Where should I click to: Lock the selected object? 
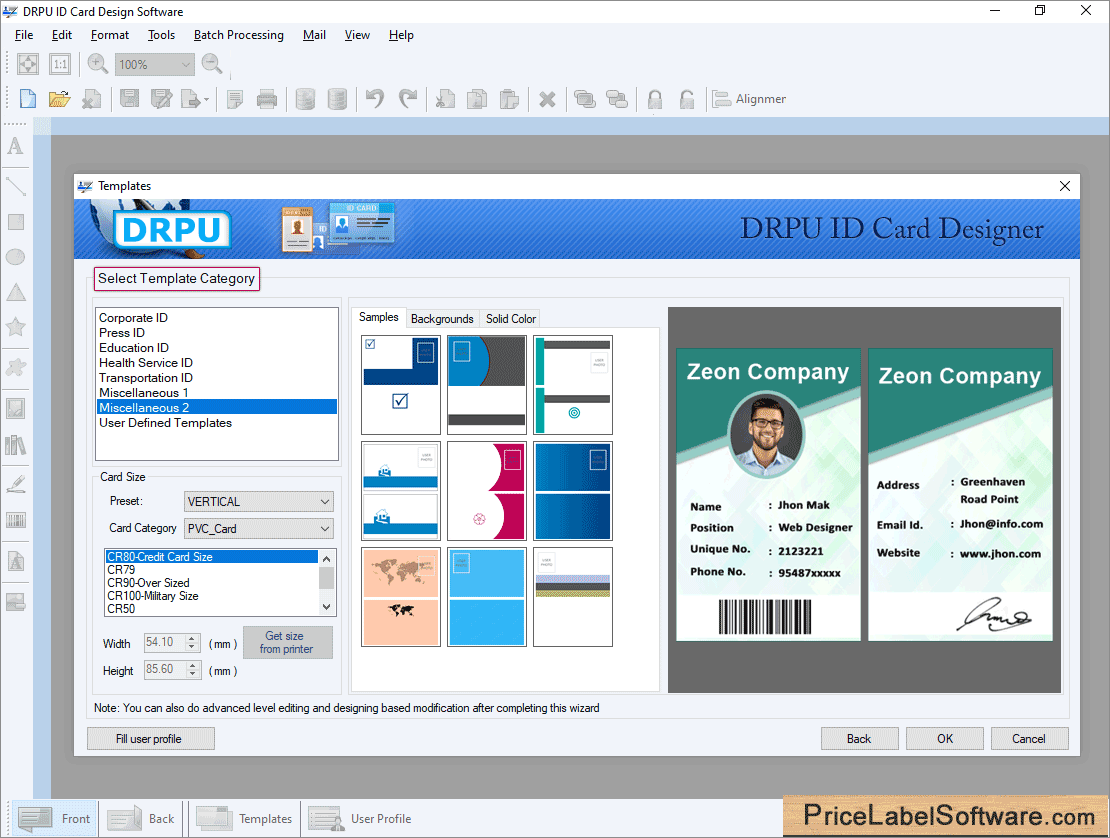[655, 98]
